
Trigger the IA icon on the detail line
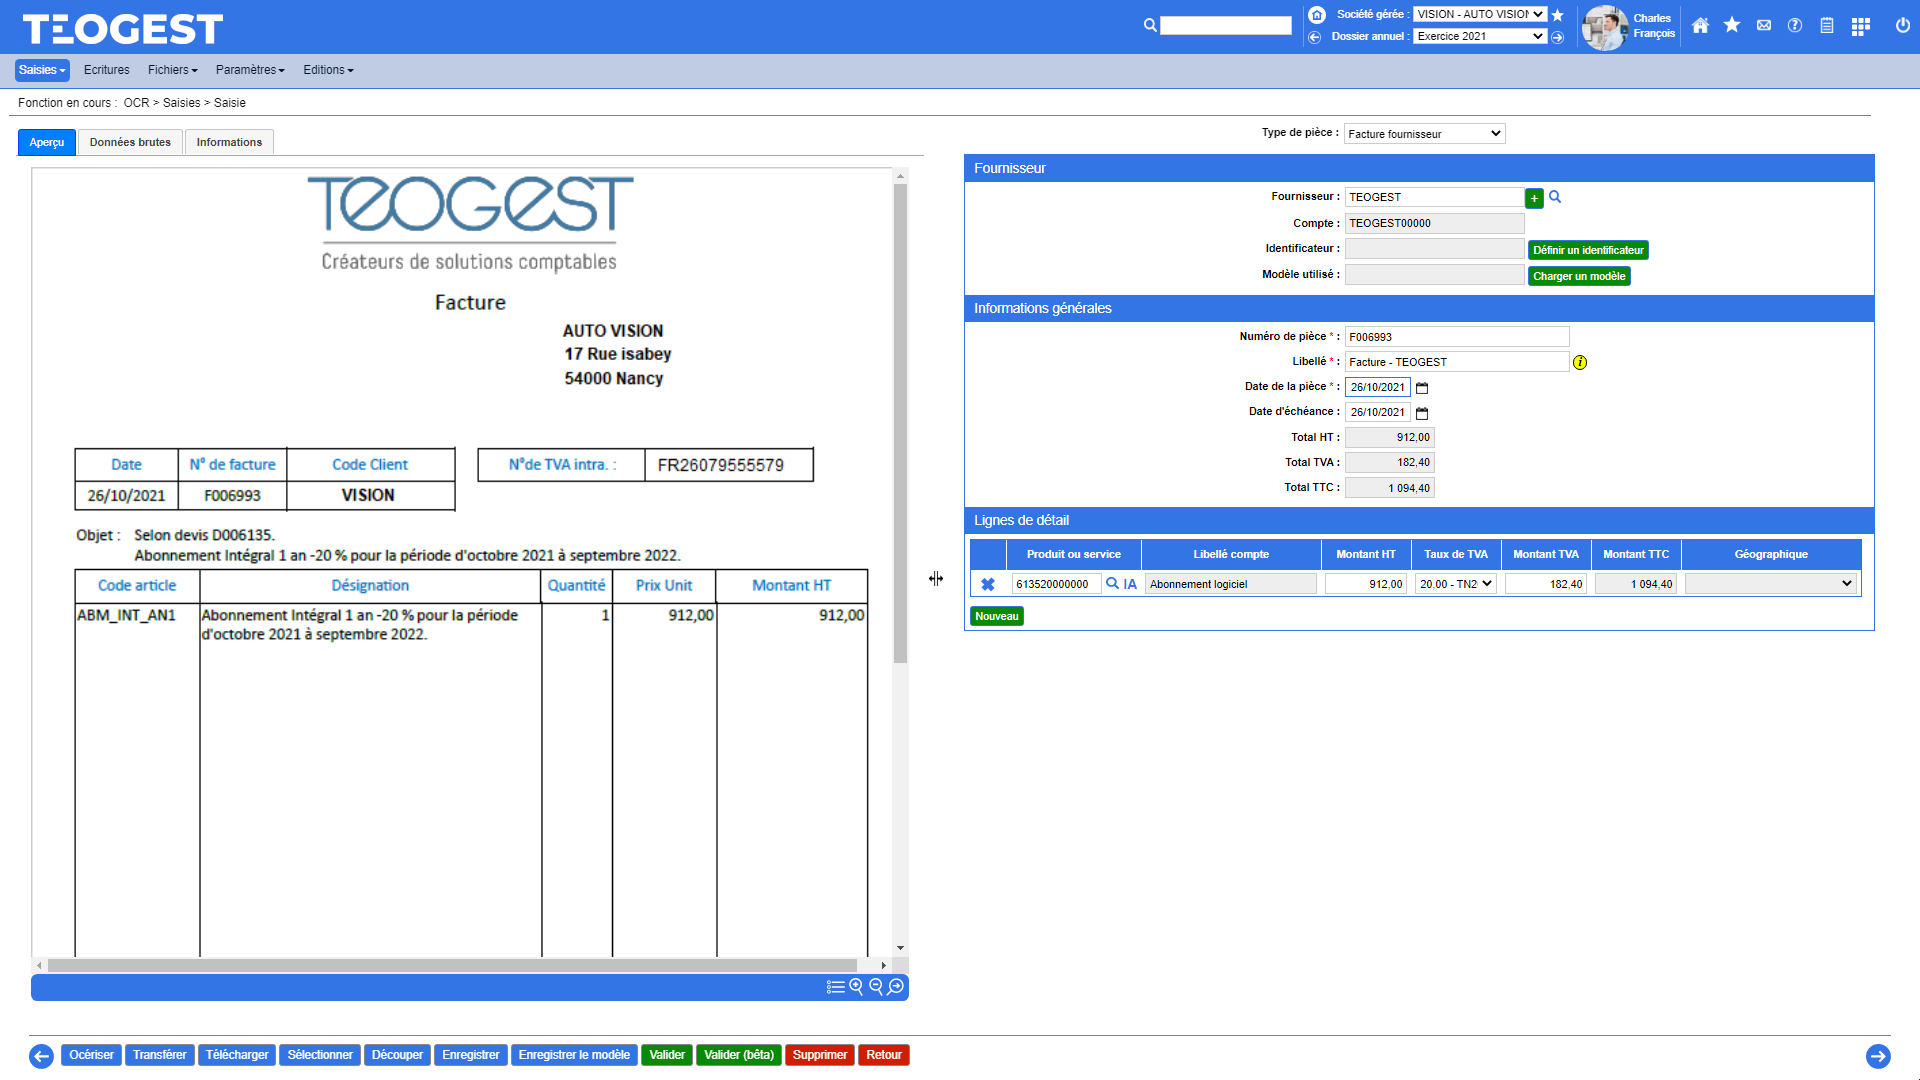point(1130,583)
